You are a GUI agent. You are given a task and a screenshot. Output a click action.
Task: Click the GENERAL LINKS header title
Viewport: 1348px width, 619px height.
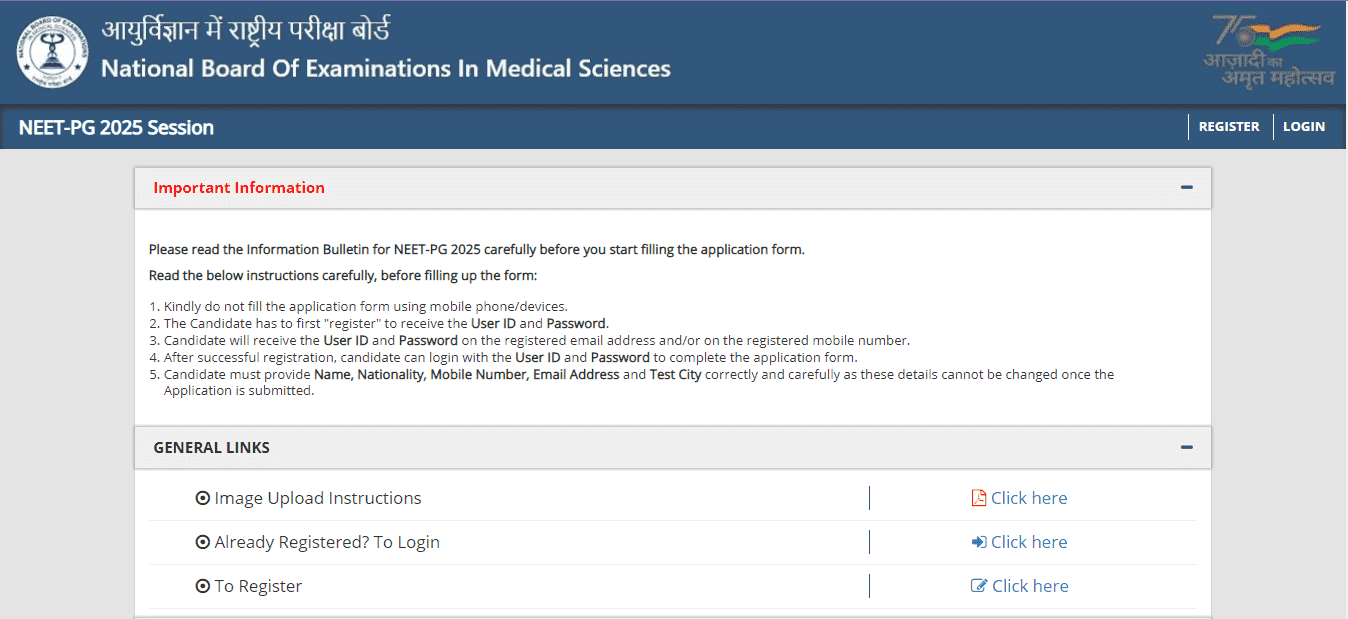[211, 448]
